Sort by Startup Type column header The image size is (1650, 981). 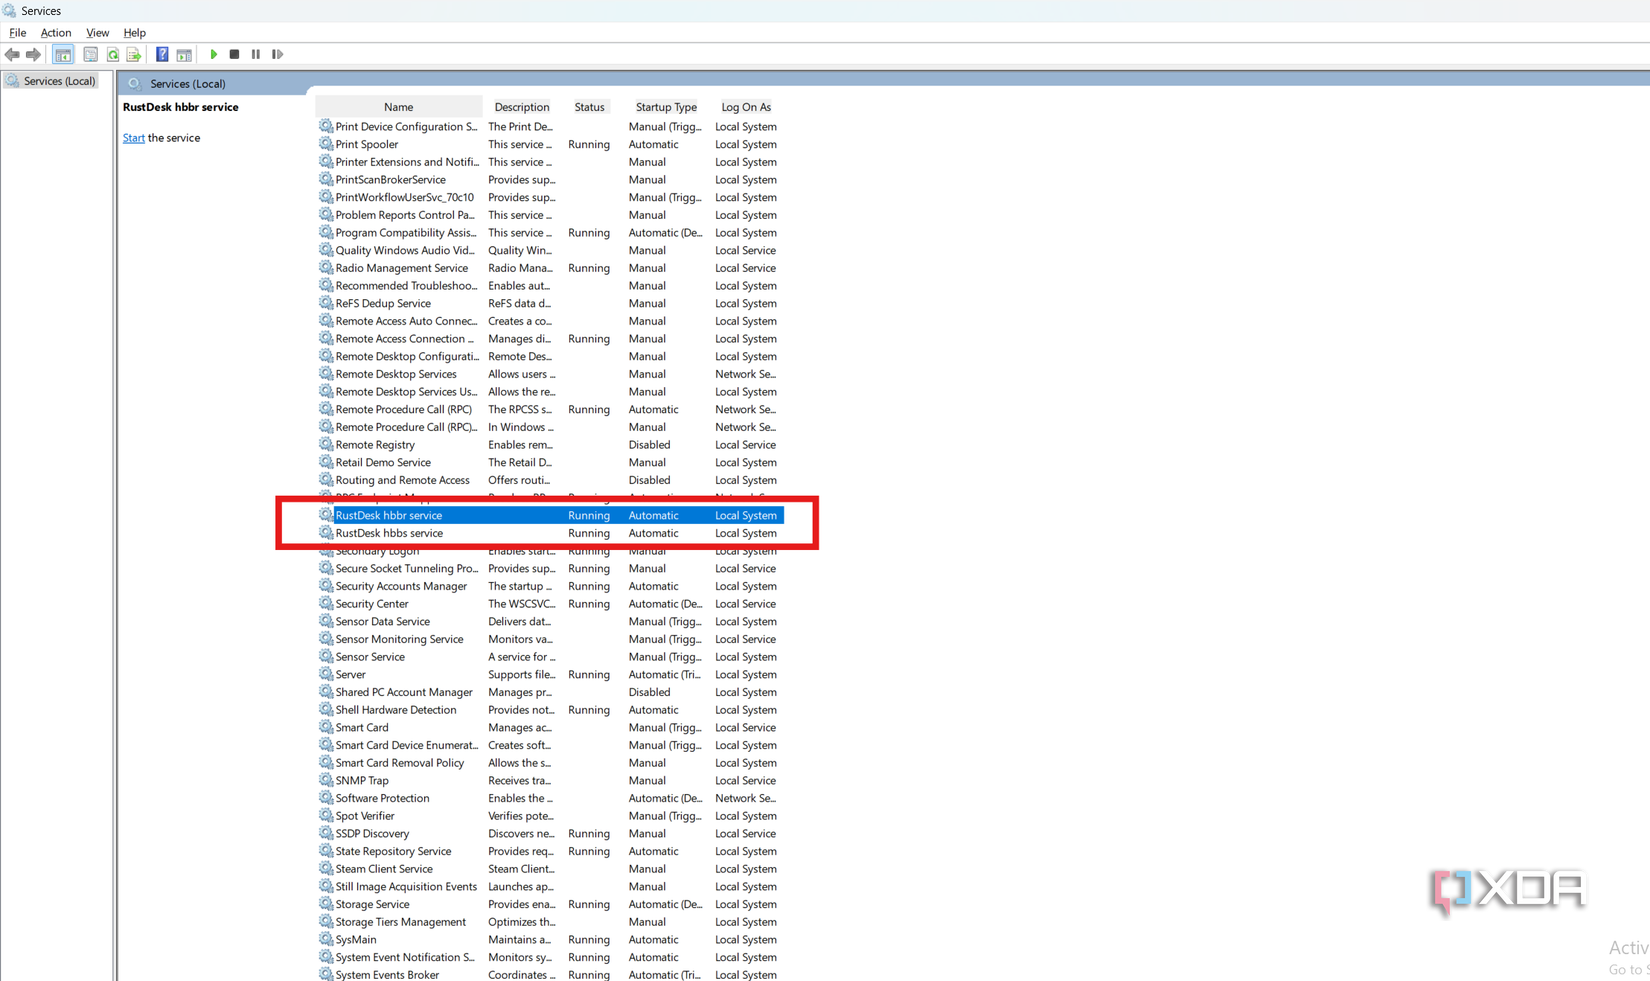[x=666, y=107]
